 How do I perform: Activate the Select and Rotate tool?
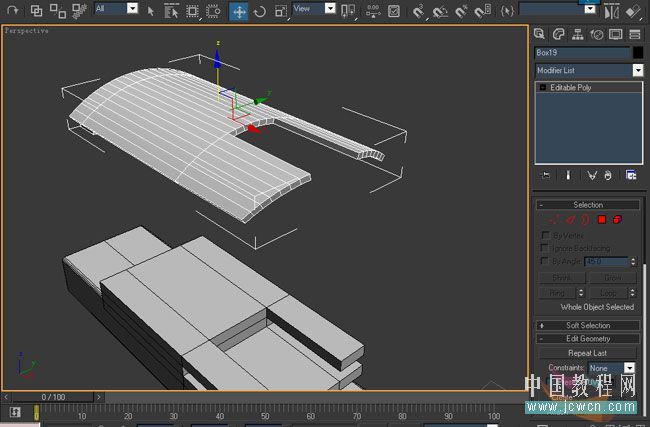click(260, 12)
